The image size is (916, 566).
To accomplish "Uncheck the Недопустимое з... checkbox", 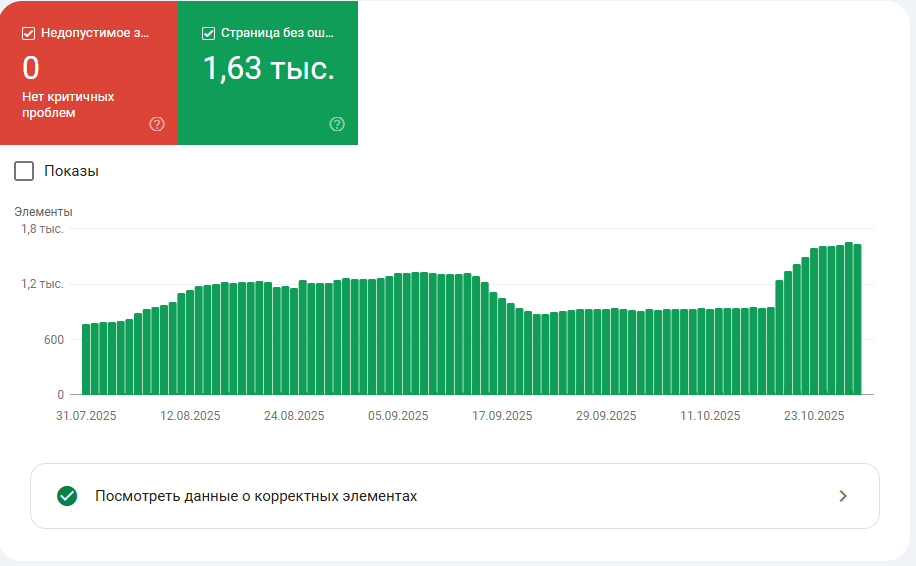I will (x=29, y=34).
